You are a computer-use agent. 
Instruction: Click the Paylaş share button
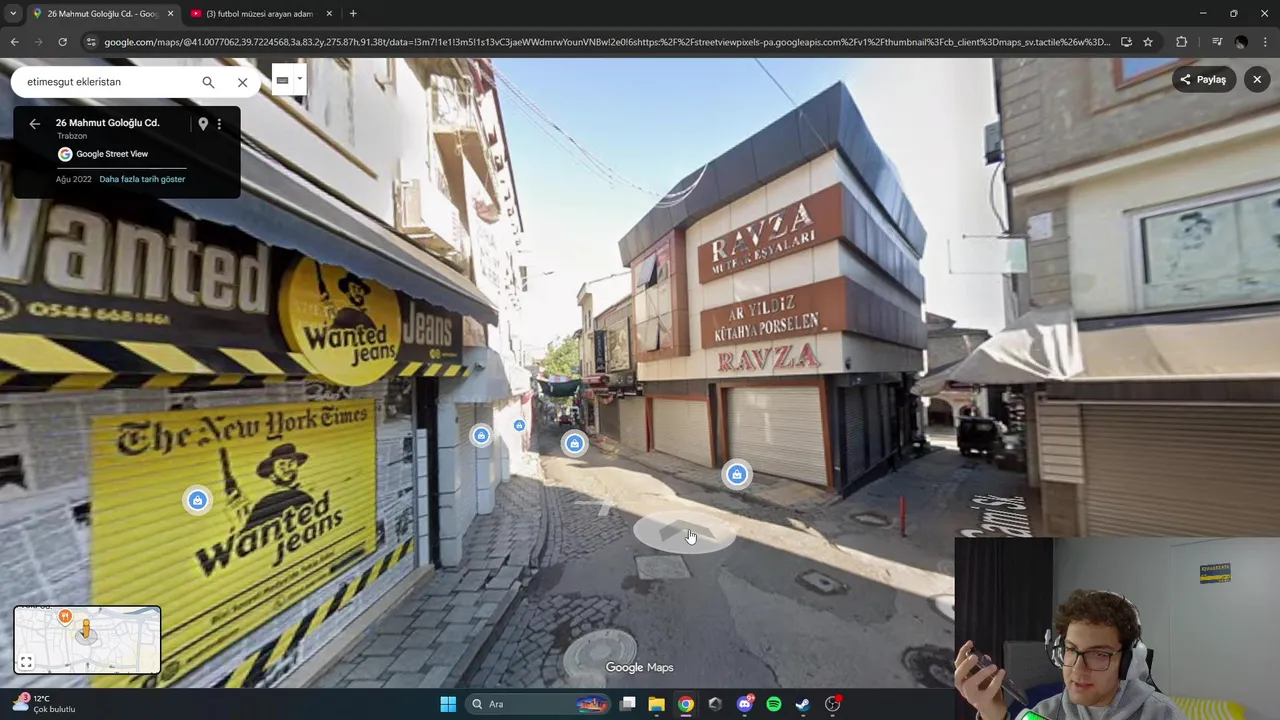pyautogui.click(x=1203, y=79)
